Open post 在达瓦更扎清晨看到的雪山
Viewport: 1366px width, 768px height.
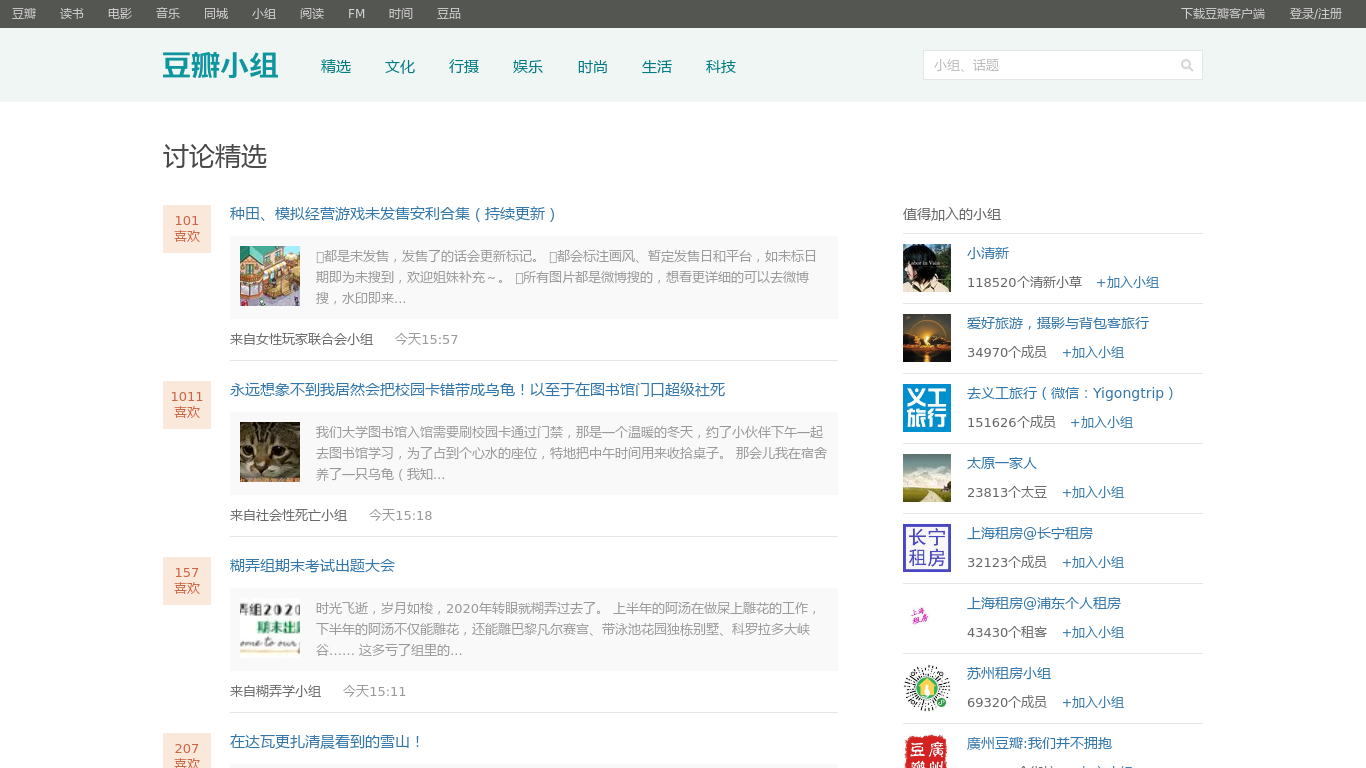pyautogui.click(x=327, y=742)
